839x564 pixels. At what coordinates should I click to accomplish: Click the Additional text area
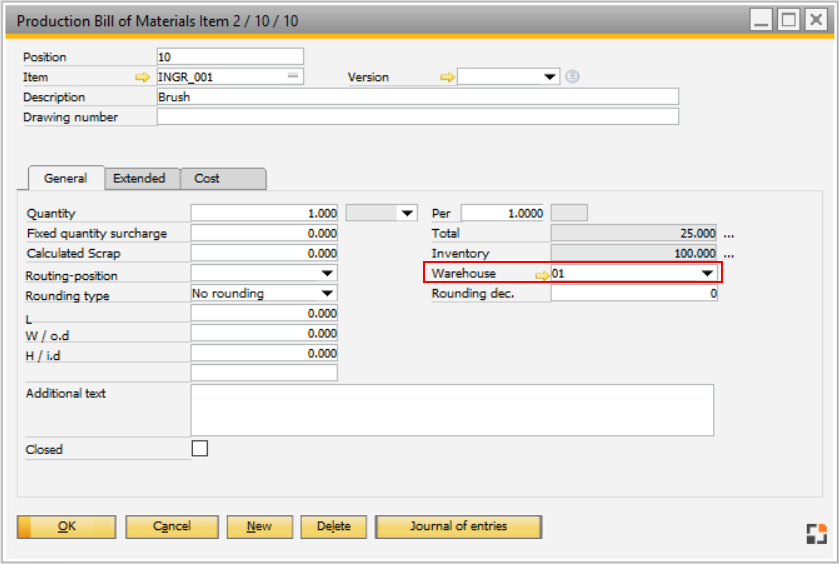452,410
